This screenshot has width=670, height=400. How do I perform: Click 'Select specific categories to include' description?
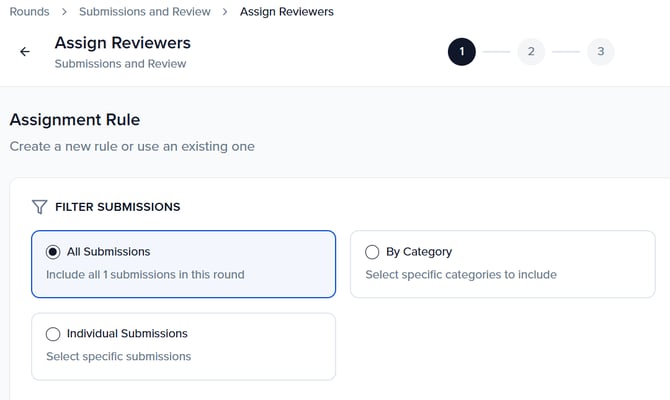(x=460, y=274)
